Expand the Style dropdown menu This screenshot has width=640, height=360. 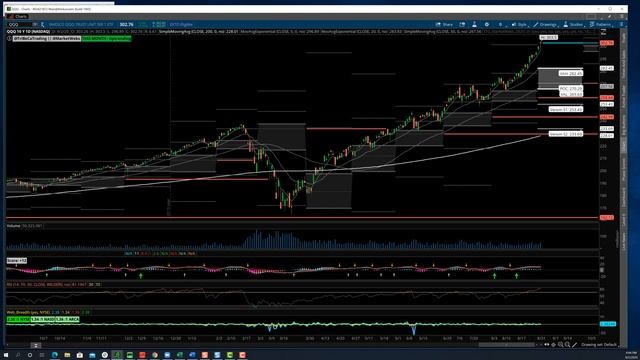point(519,24)
